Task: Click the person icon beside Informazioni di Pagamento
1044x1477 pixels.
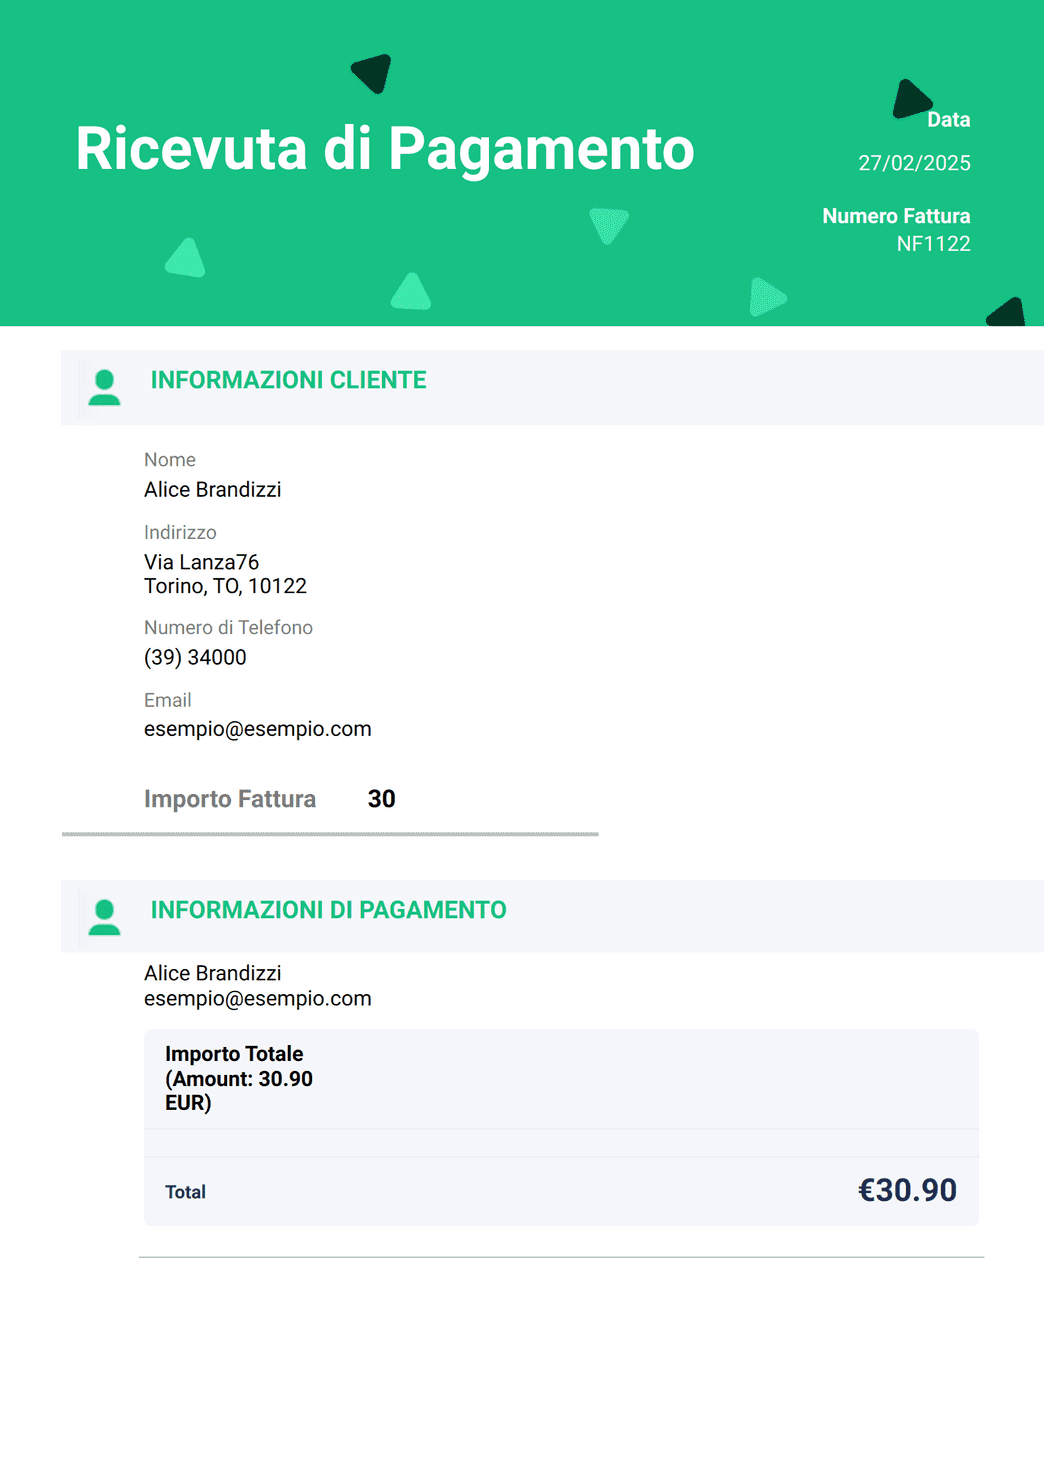Action: [x=104, y=917]
